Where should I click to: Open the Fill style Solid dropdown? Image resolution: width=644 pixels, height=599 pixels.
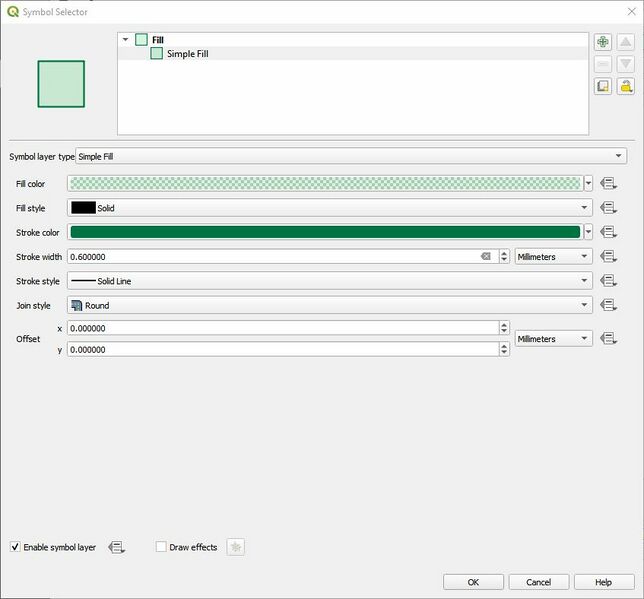[330, 208]
